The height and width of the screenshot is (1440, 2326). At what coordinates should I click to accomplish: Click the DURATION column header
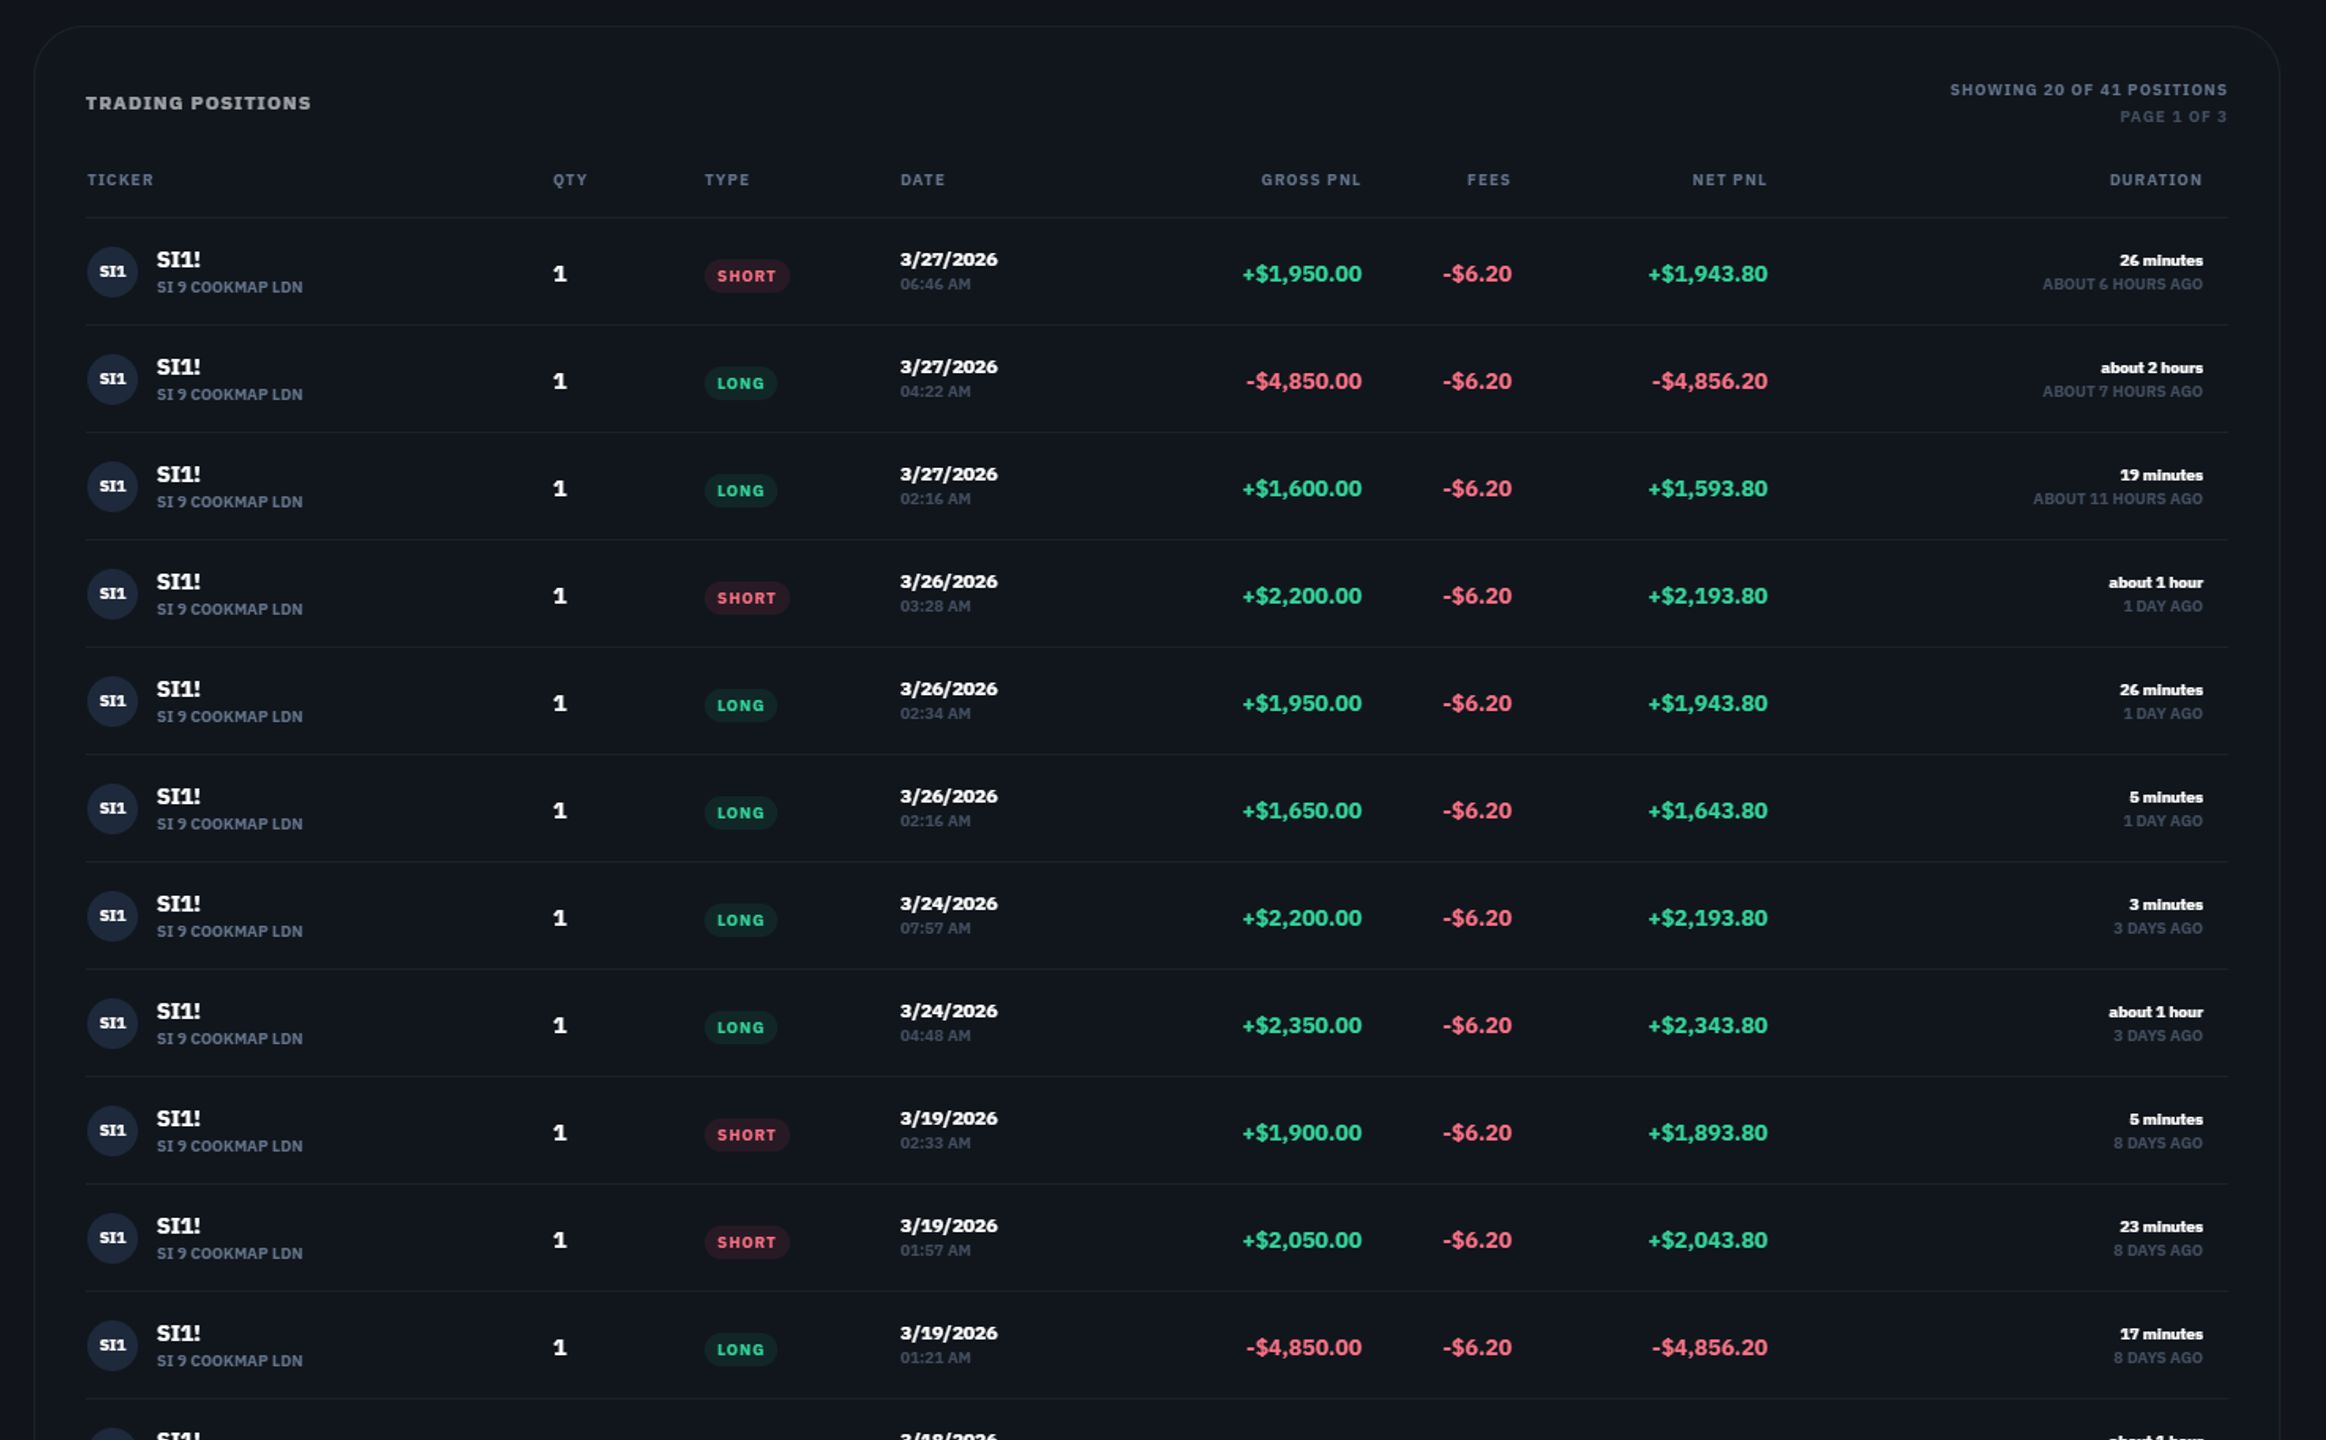pos(2156,180)
